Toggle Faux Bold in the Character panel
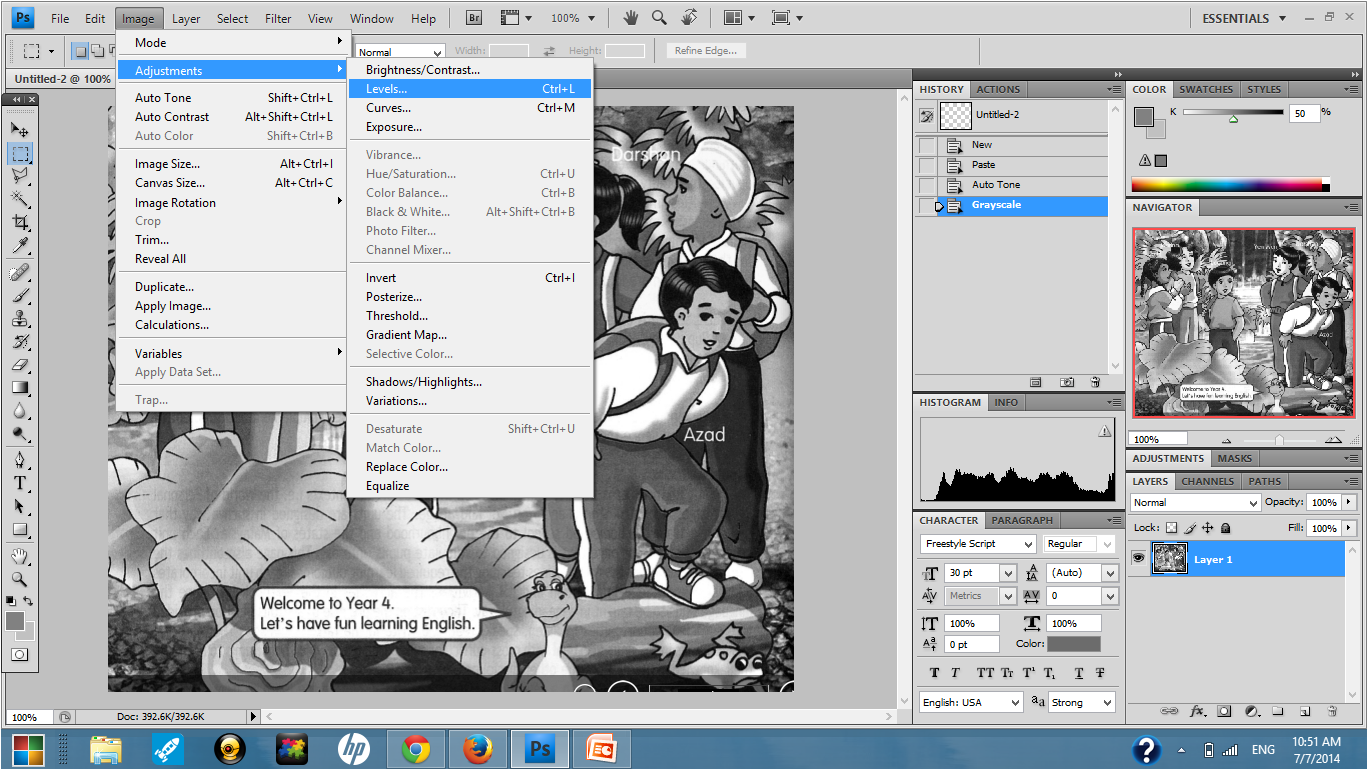The width and height of the screenshot is (1368, 770). point(934,673)
